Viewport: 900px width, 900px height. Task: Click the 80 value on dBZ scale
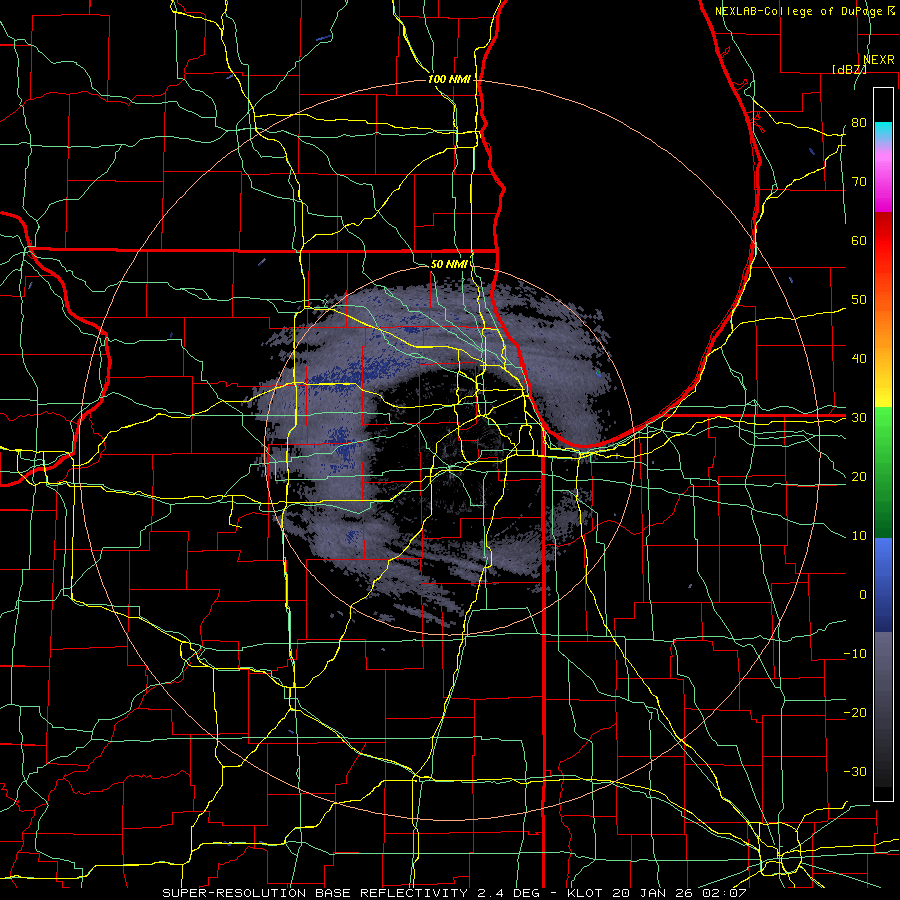coord(859,123)
